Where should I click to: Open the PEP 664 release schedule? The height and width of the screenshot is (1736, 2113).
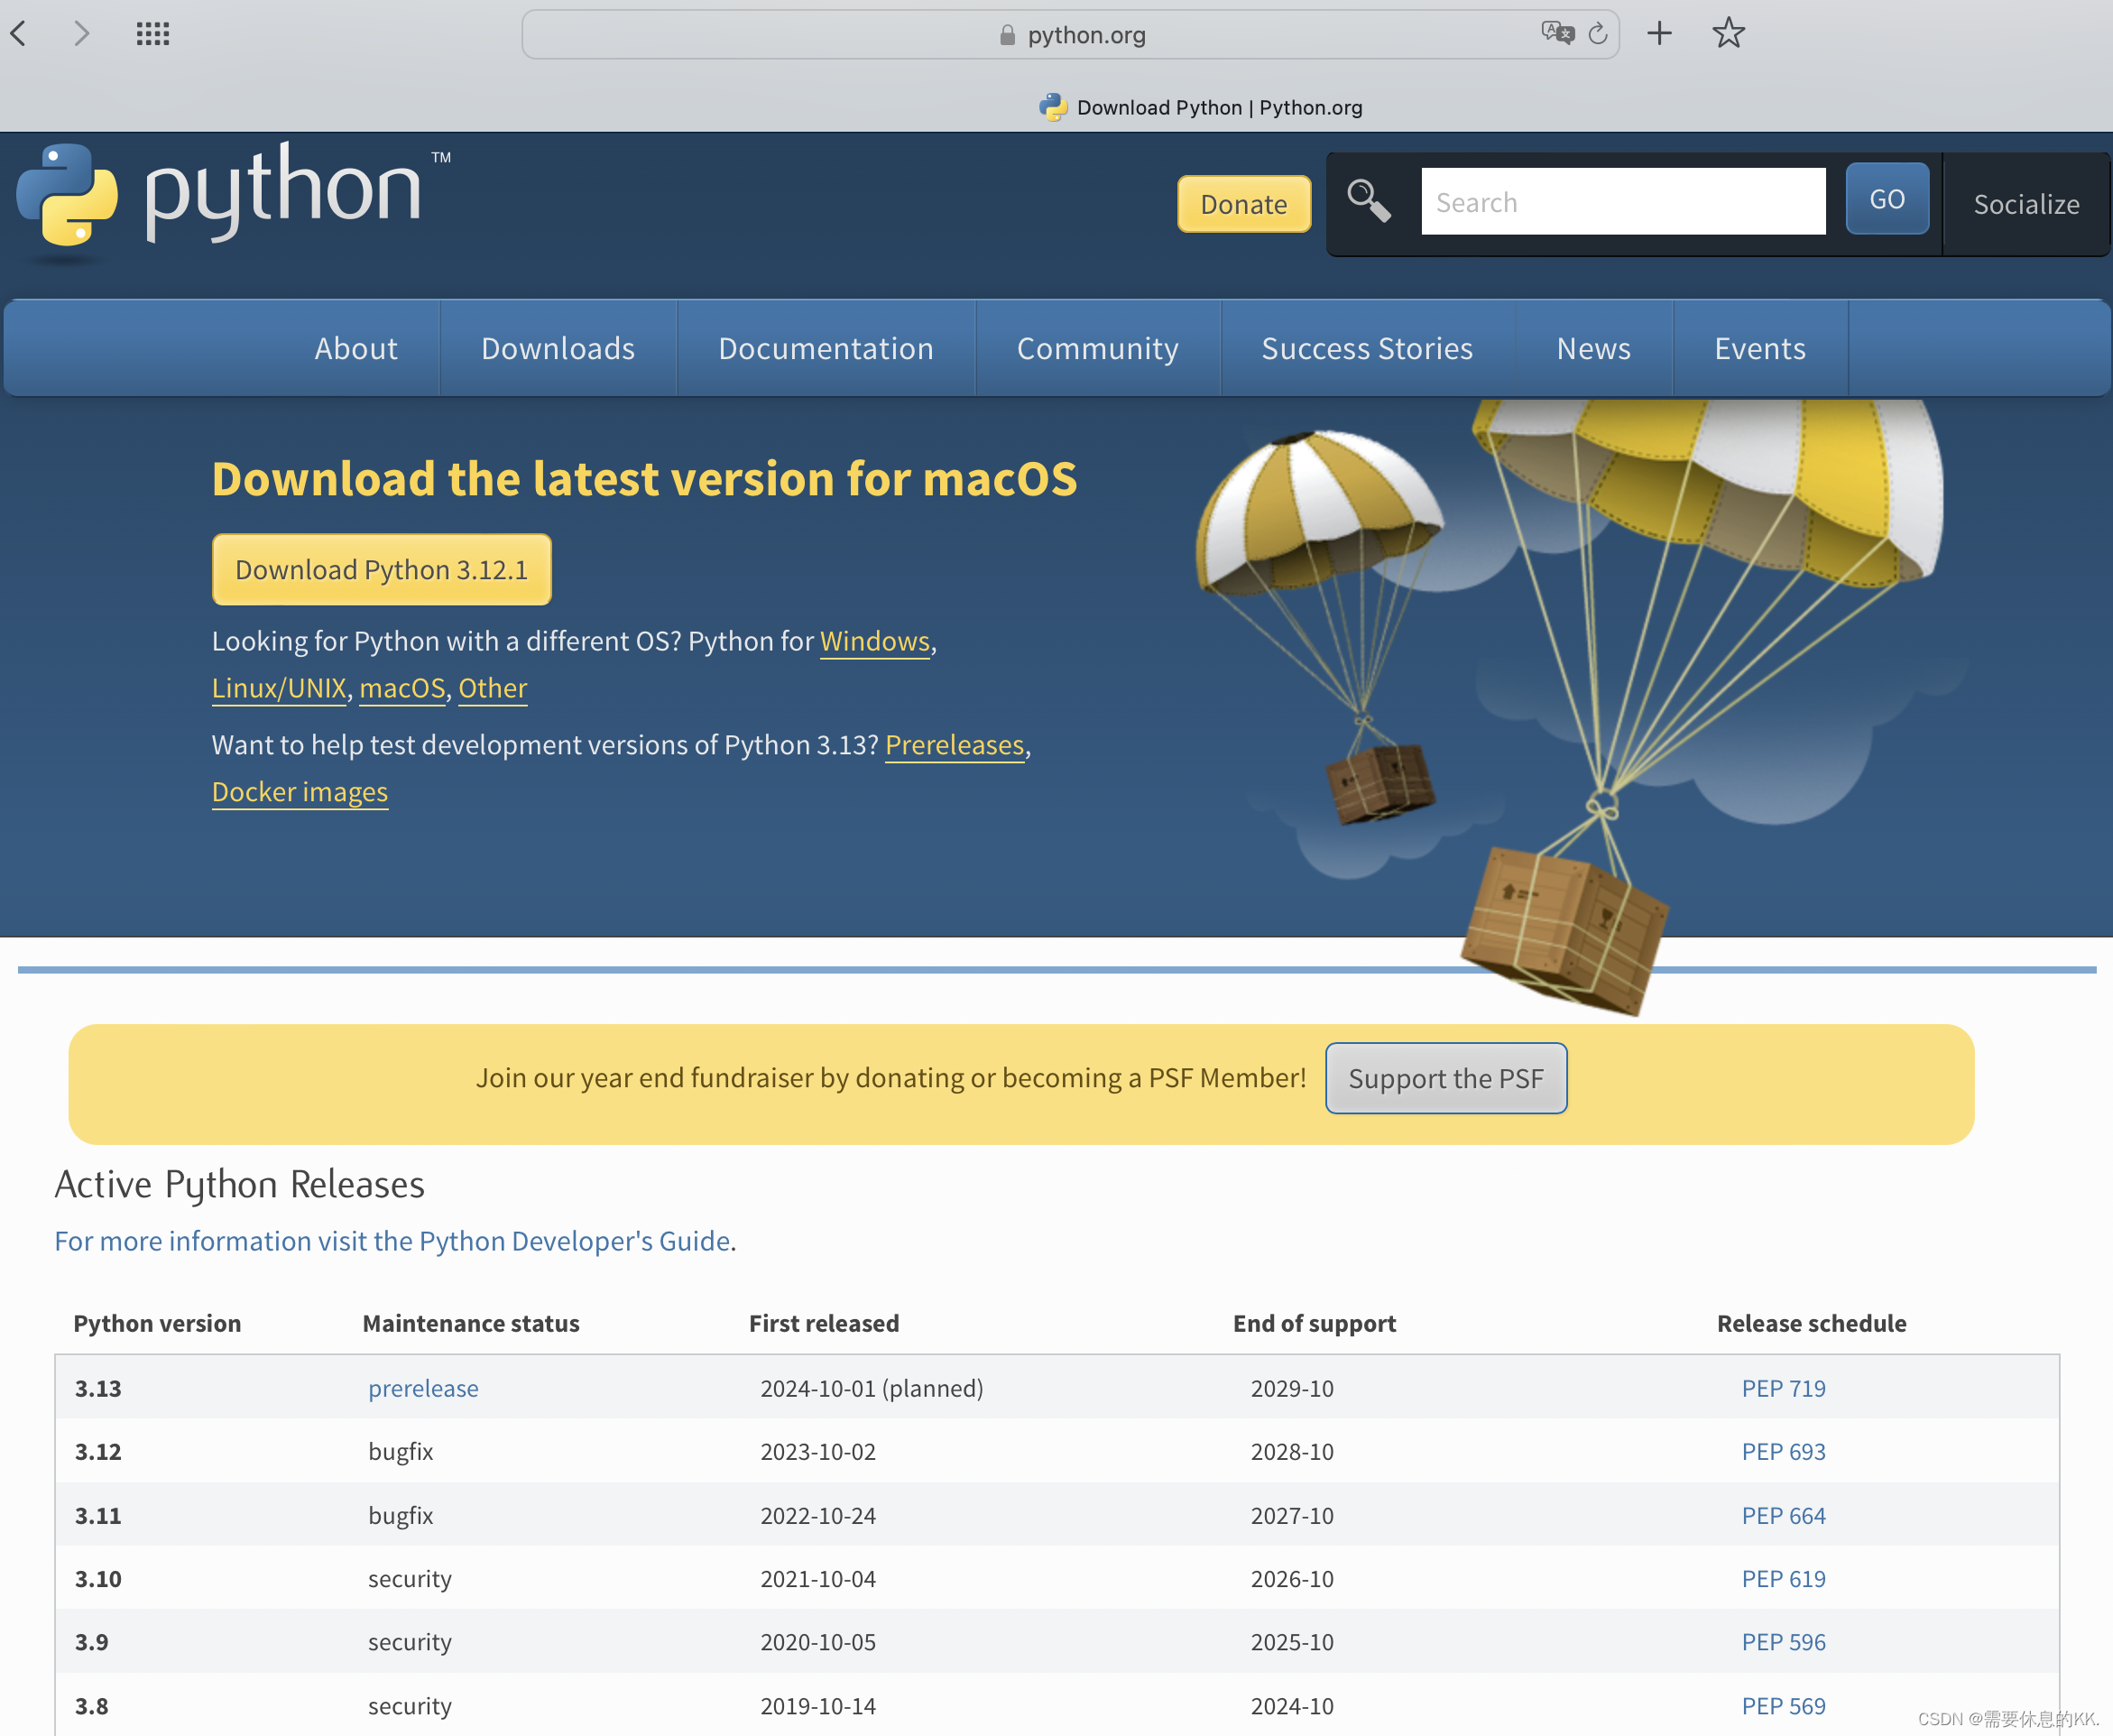coord(1783,1515)
